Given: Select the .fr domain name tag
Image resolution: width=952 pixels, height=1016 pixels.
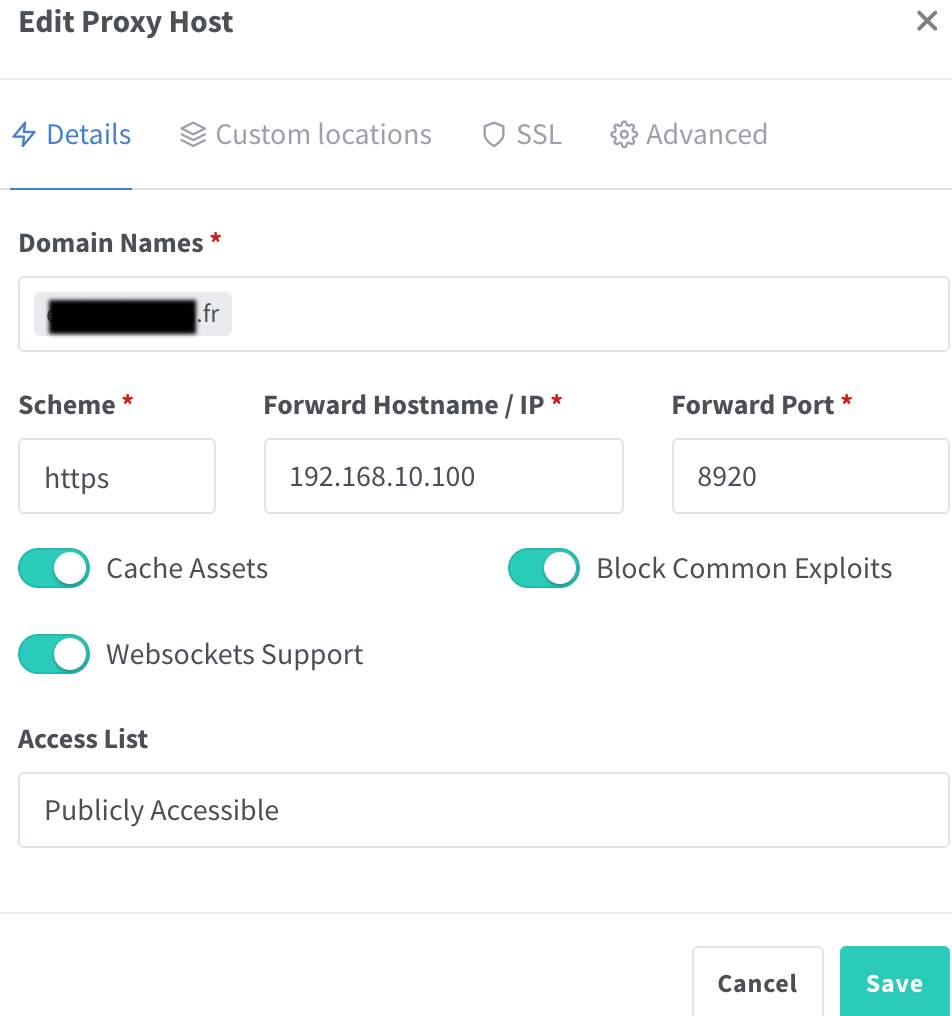Looking at the screenshot, I should click(x=133, y=315).
